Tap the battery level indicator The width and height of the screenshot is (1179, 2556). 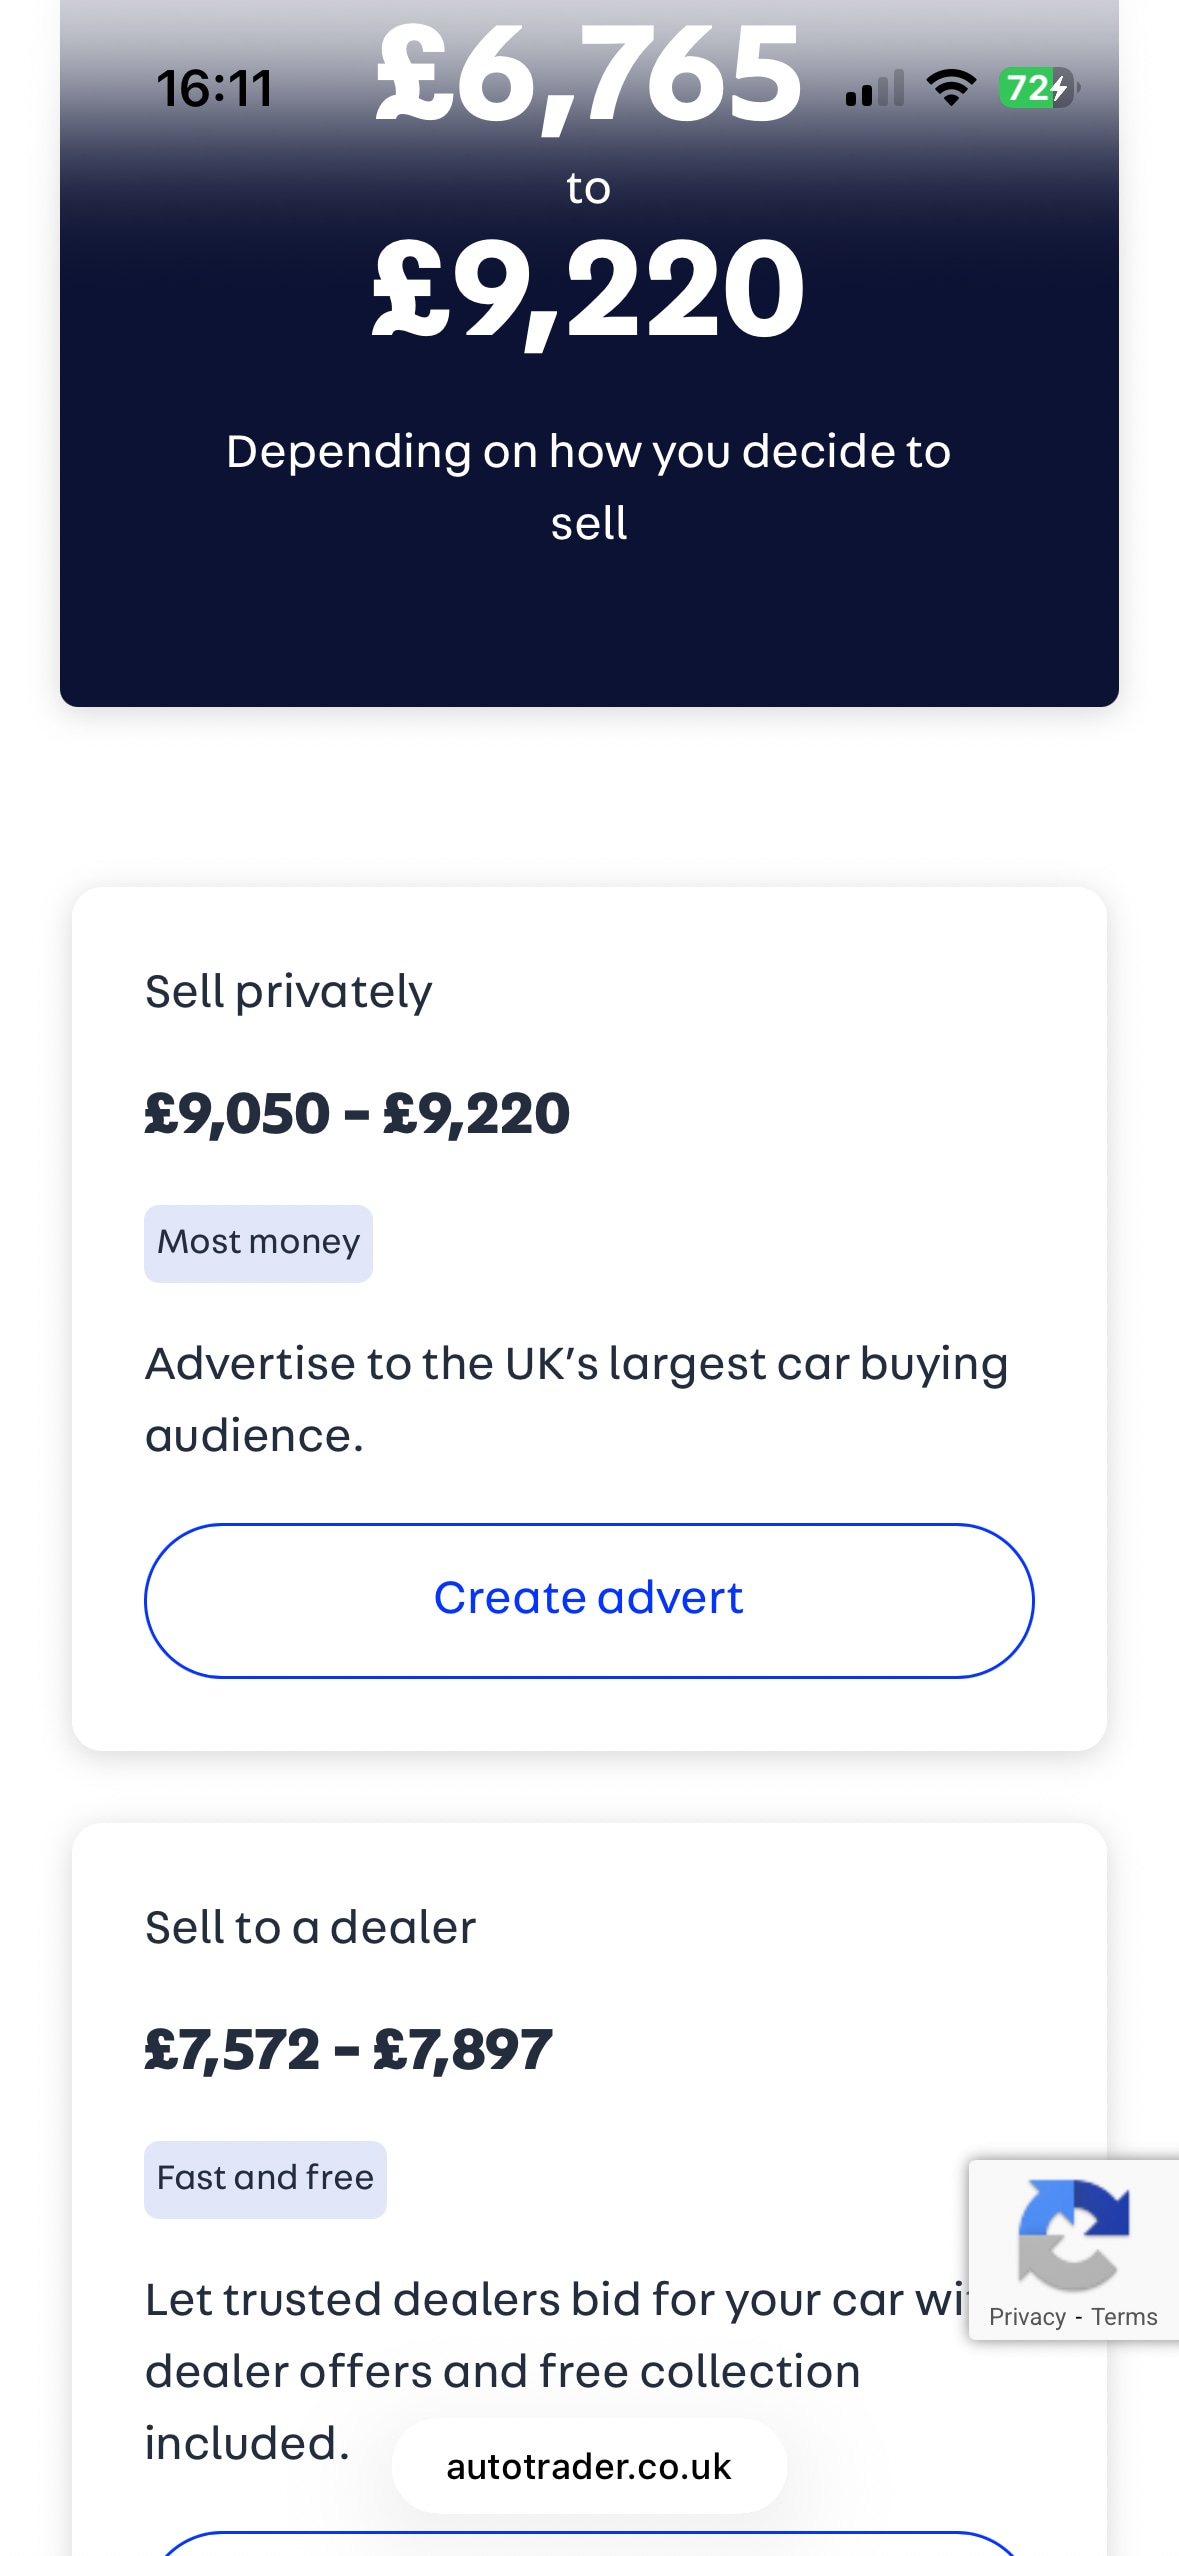click(x=1037, y=88)
